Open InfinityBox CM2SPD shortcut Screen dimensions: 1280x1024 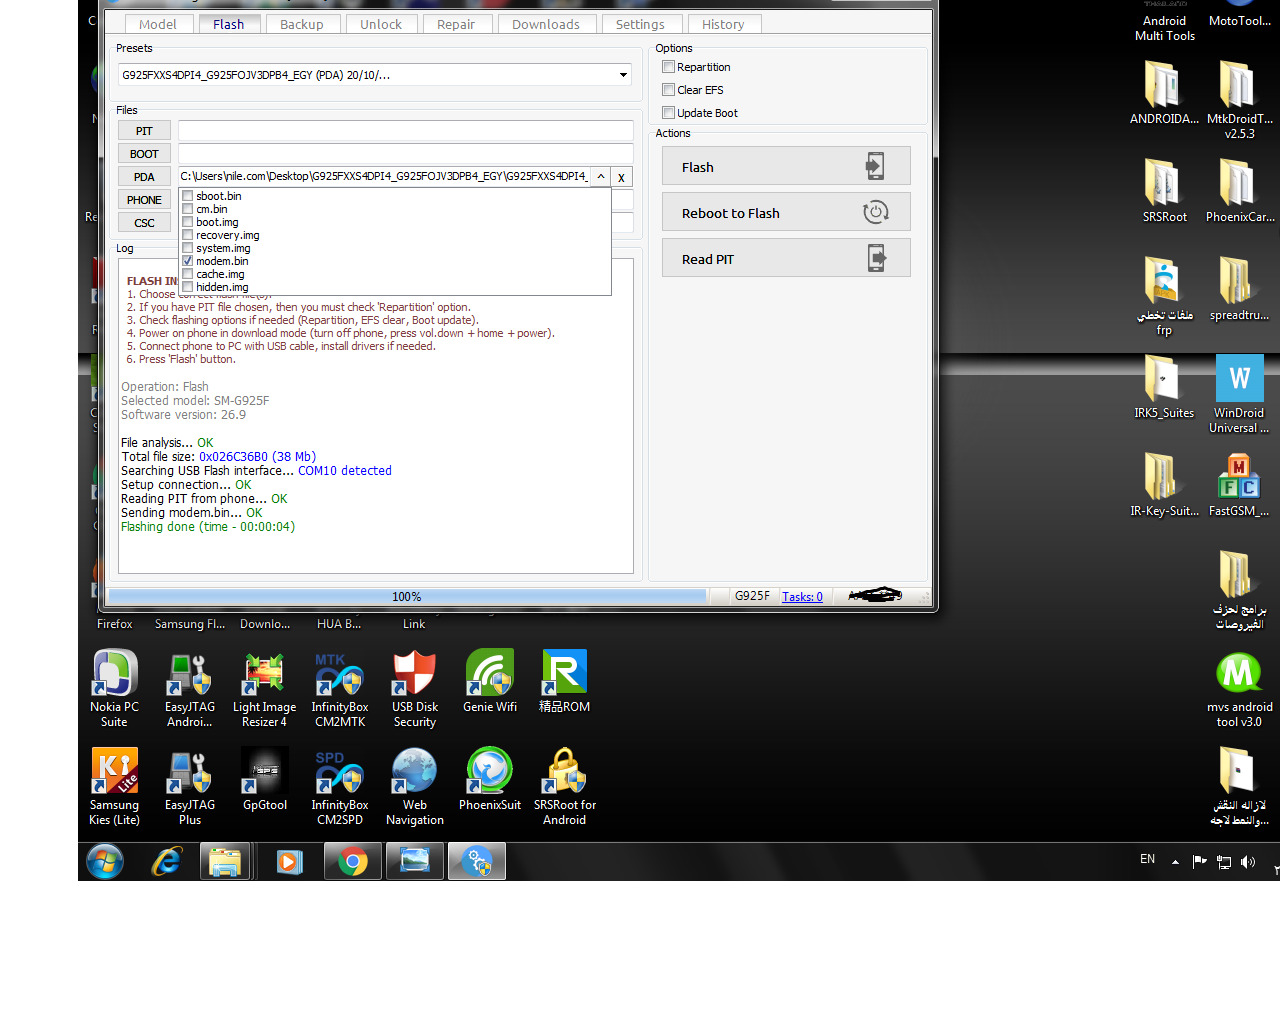pos(340,785)
